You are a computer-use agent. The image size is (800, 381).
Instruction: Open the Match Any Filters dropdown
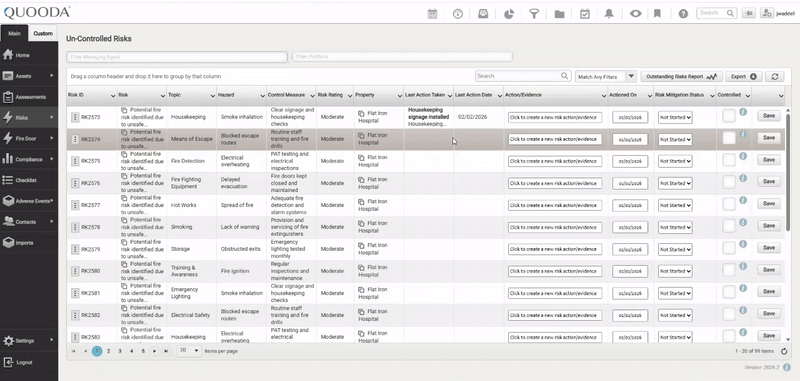[606, 77]
